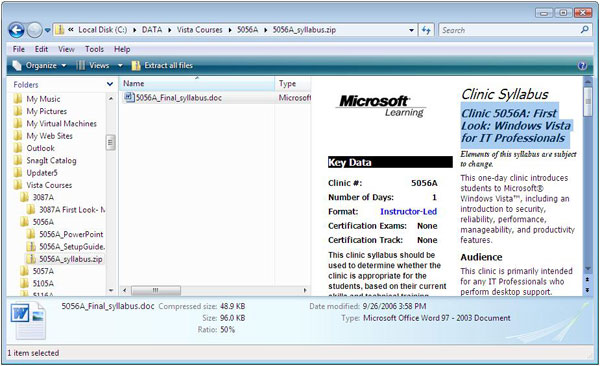The width and height of the screenshot is (600, 366).
Task: Click the Microsoft Learning logo in preview
Action: point(381,106)
